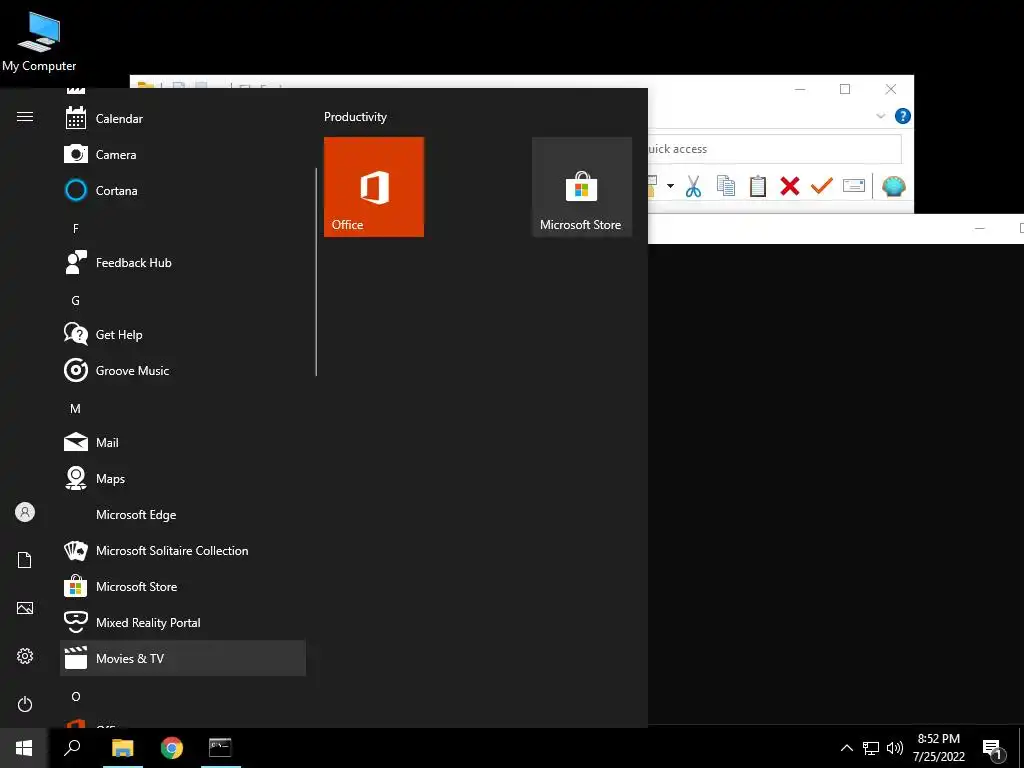Click the Start menu app list scrollbar
The width and height of the screenshot is (1024, 768).
click(316, 272)
